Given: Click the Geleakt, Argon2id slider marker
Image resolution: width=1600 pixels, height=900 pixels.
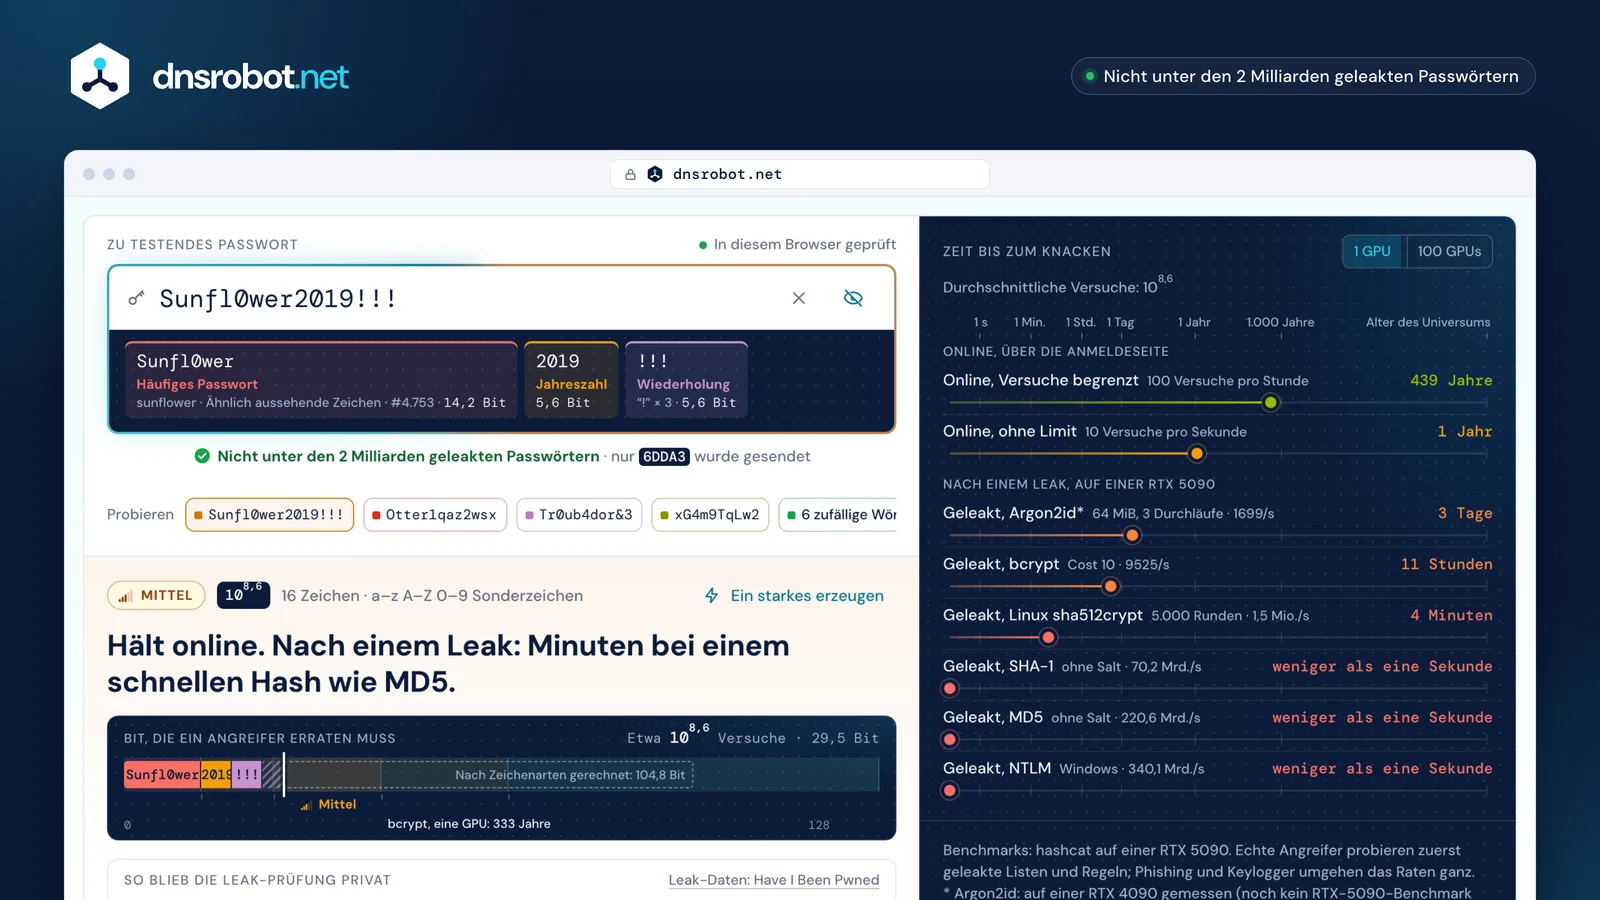Looking at the screenshot, I should pyautogui.click(x=1132, y=535).
